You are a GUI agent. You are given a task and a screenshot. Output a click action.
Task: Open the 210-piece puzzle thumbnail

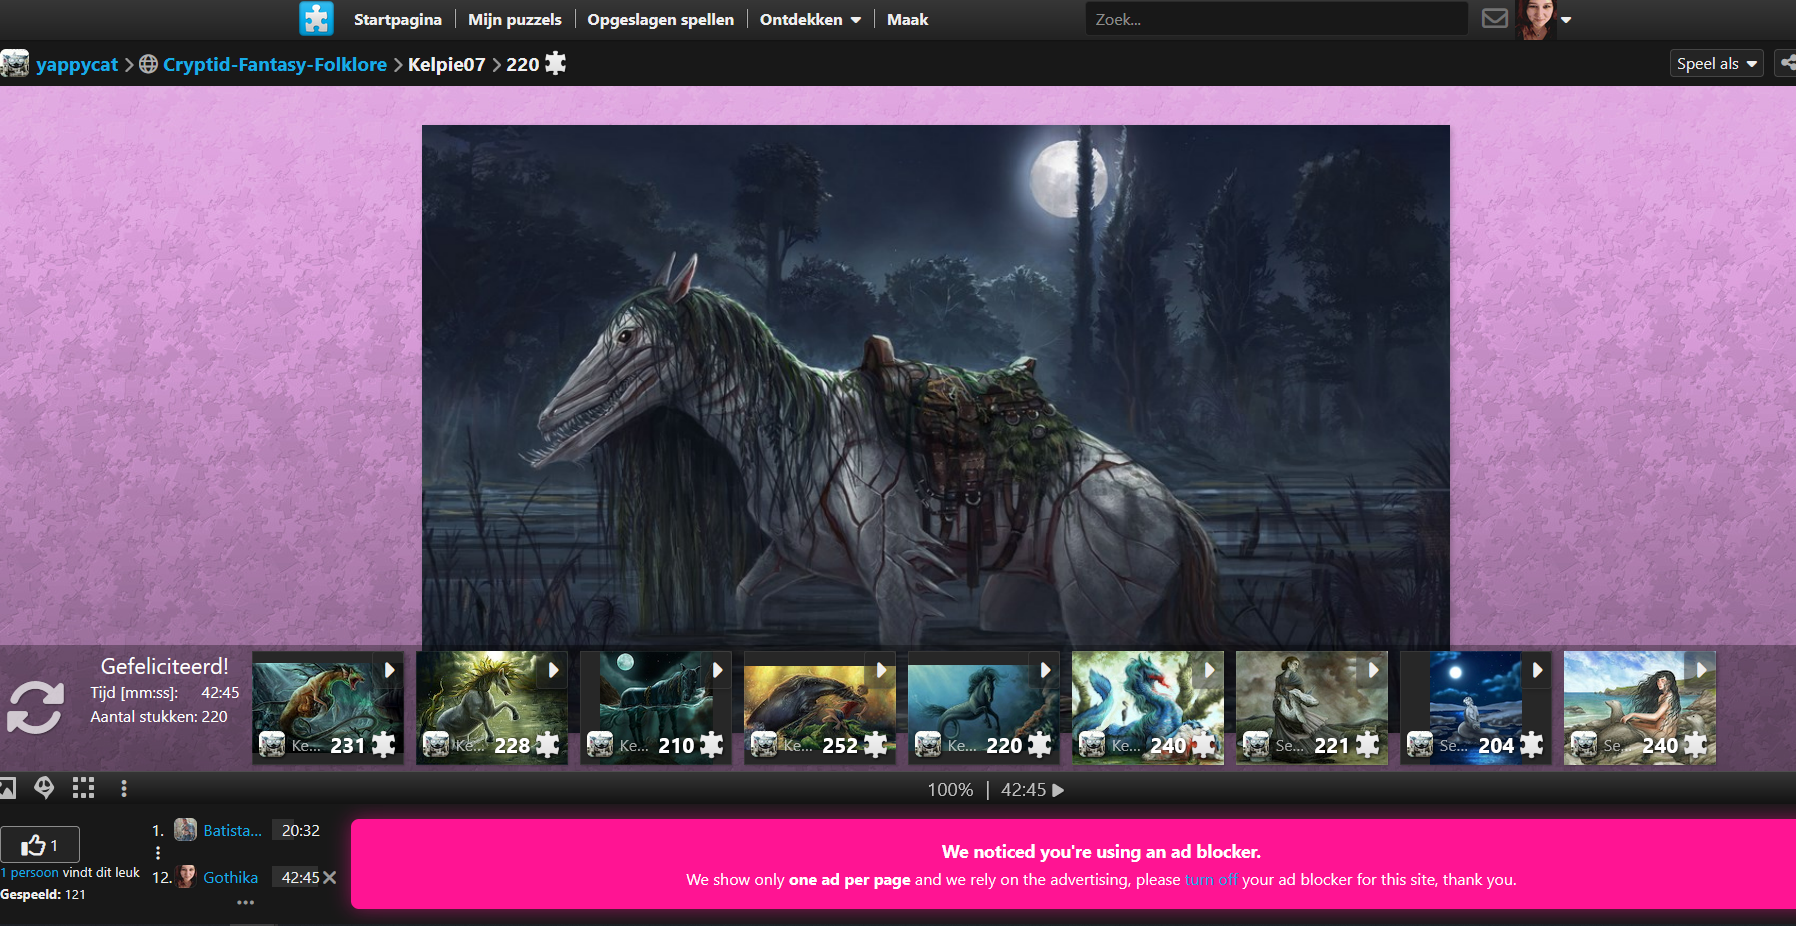(x=656, y=708)
